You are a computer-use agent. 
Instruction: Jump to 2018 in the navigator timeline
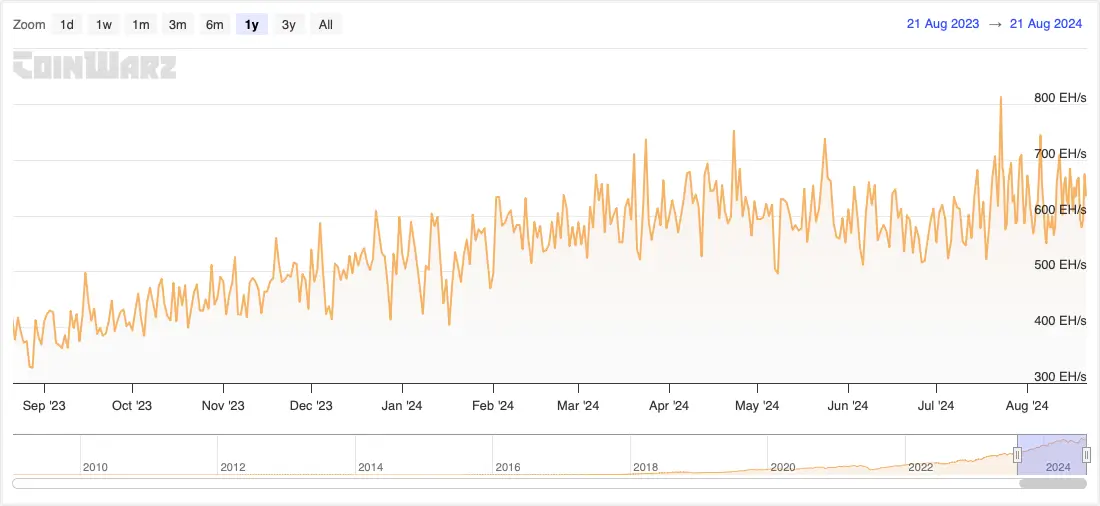point(644,466)
